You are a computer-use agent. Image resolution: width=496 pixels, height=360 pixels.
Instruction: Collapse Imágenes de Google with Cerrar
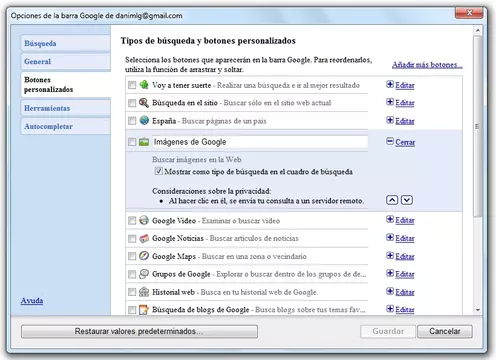coord(401,142)
